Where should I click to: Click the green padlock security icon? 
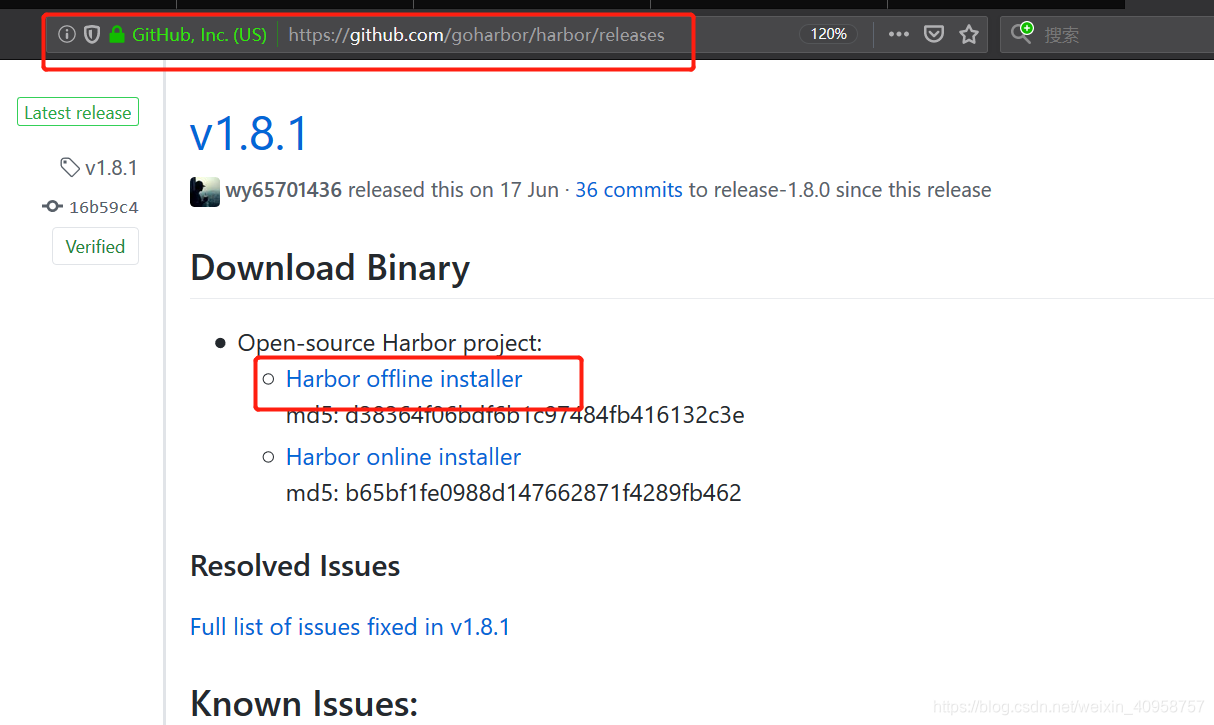click(x=117, y=35)
